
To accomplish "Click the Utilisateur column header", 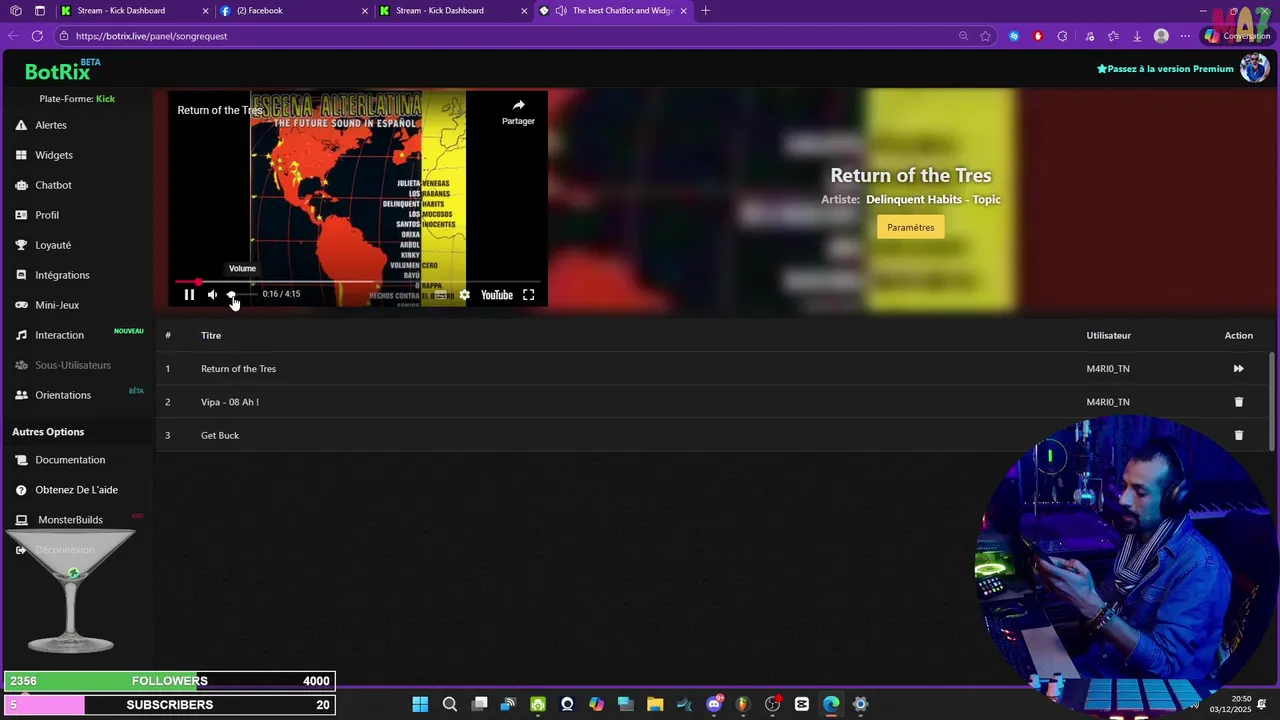I will pyautogui.click(x=1108, y=335).
